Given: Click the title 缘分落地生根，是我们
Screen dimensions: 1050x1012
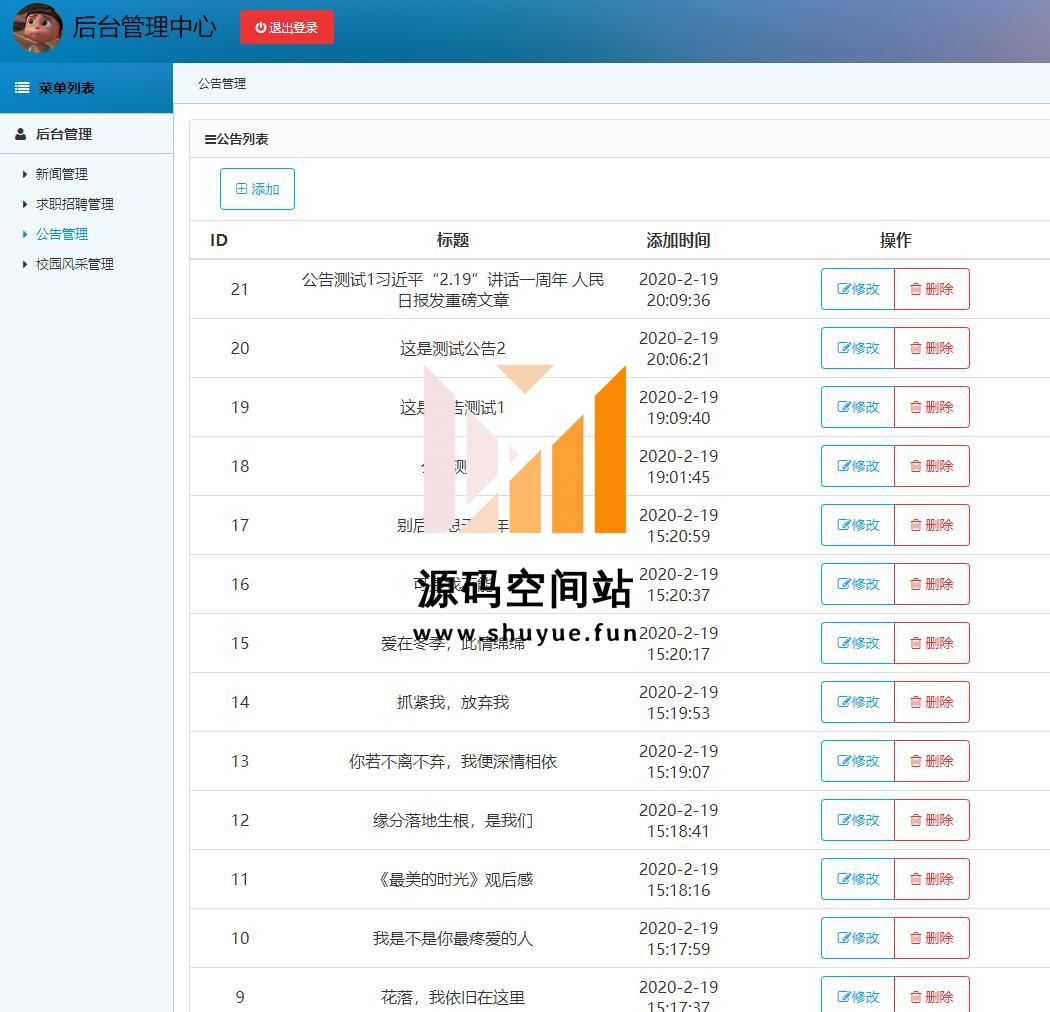Looking at the screenshot, I should point(453,820).
